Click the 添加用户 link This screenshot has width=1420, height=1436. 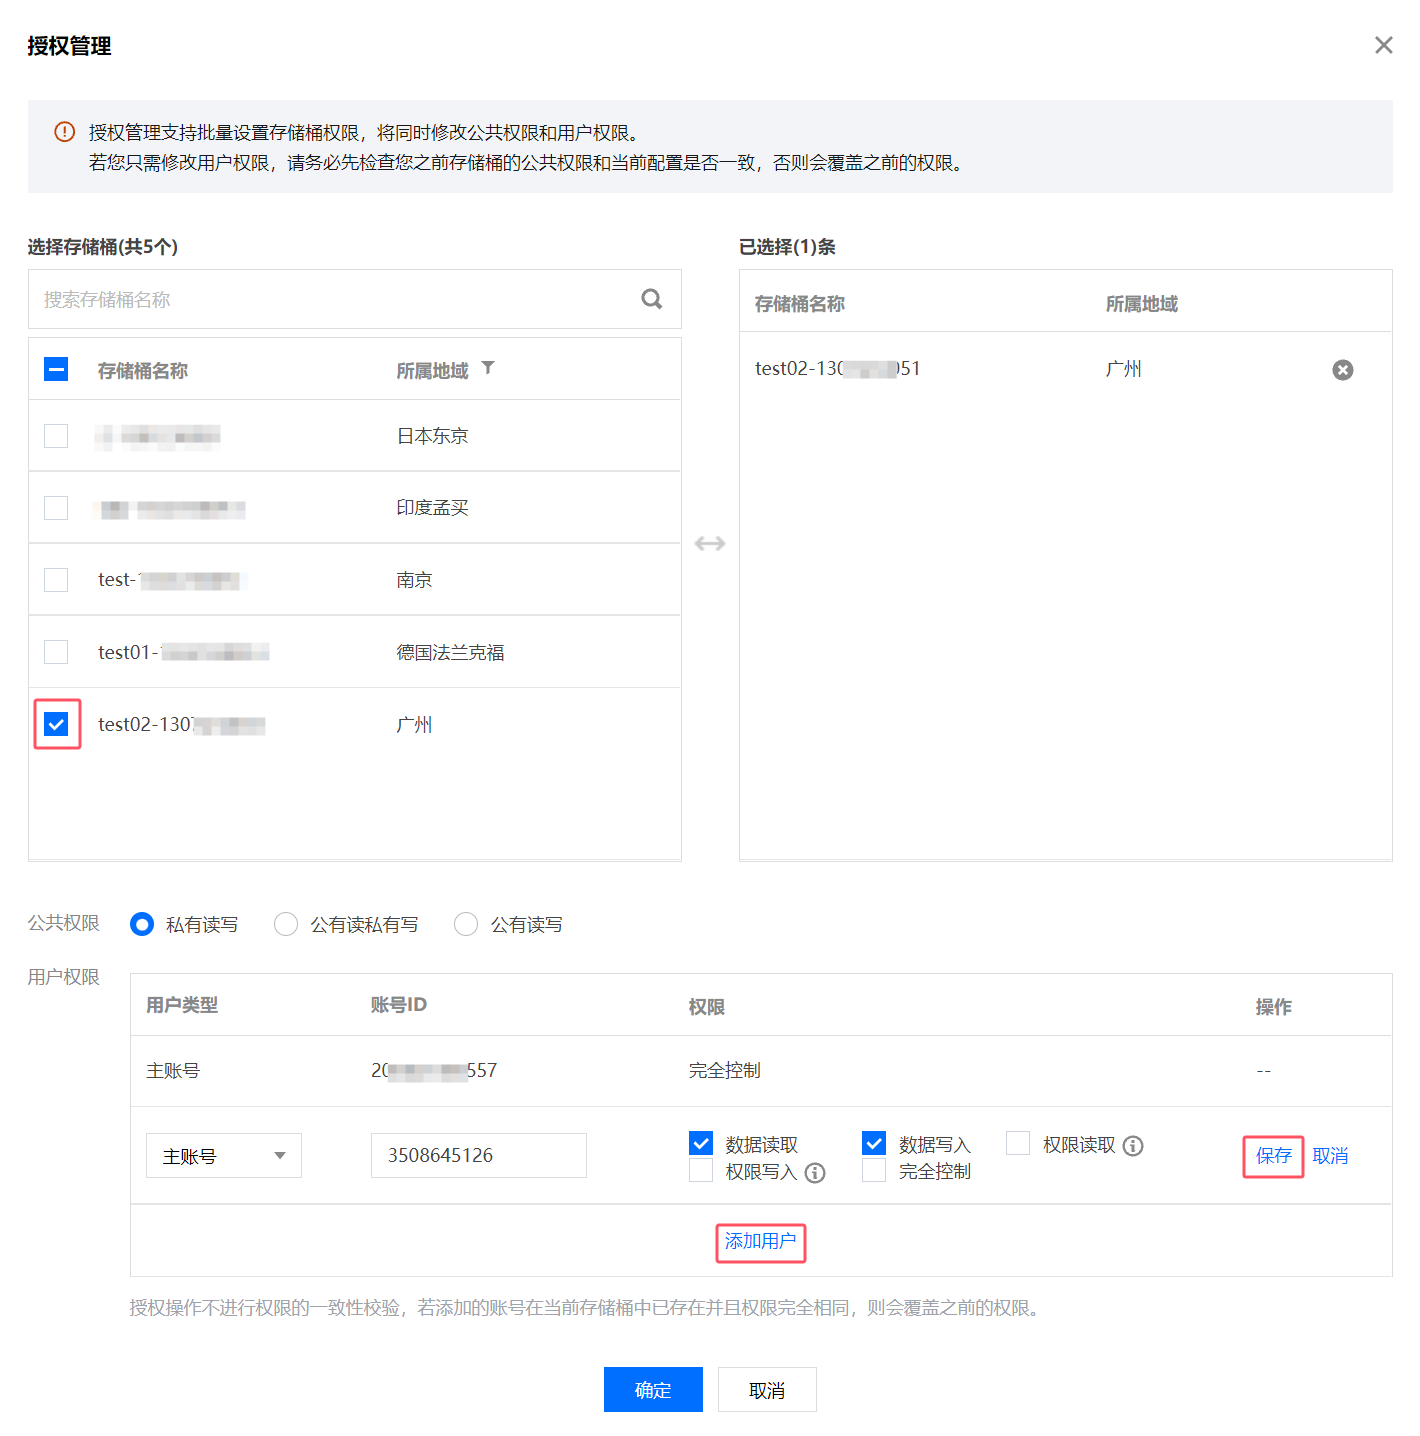coord(760,1241)
